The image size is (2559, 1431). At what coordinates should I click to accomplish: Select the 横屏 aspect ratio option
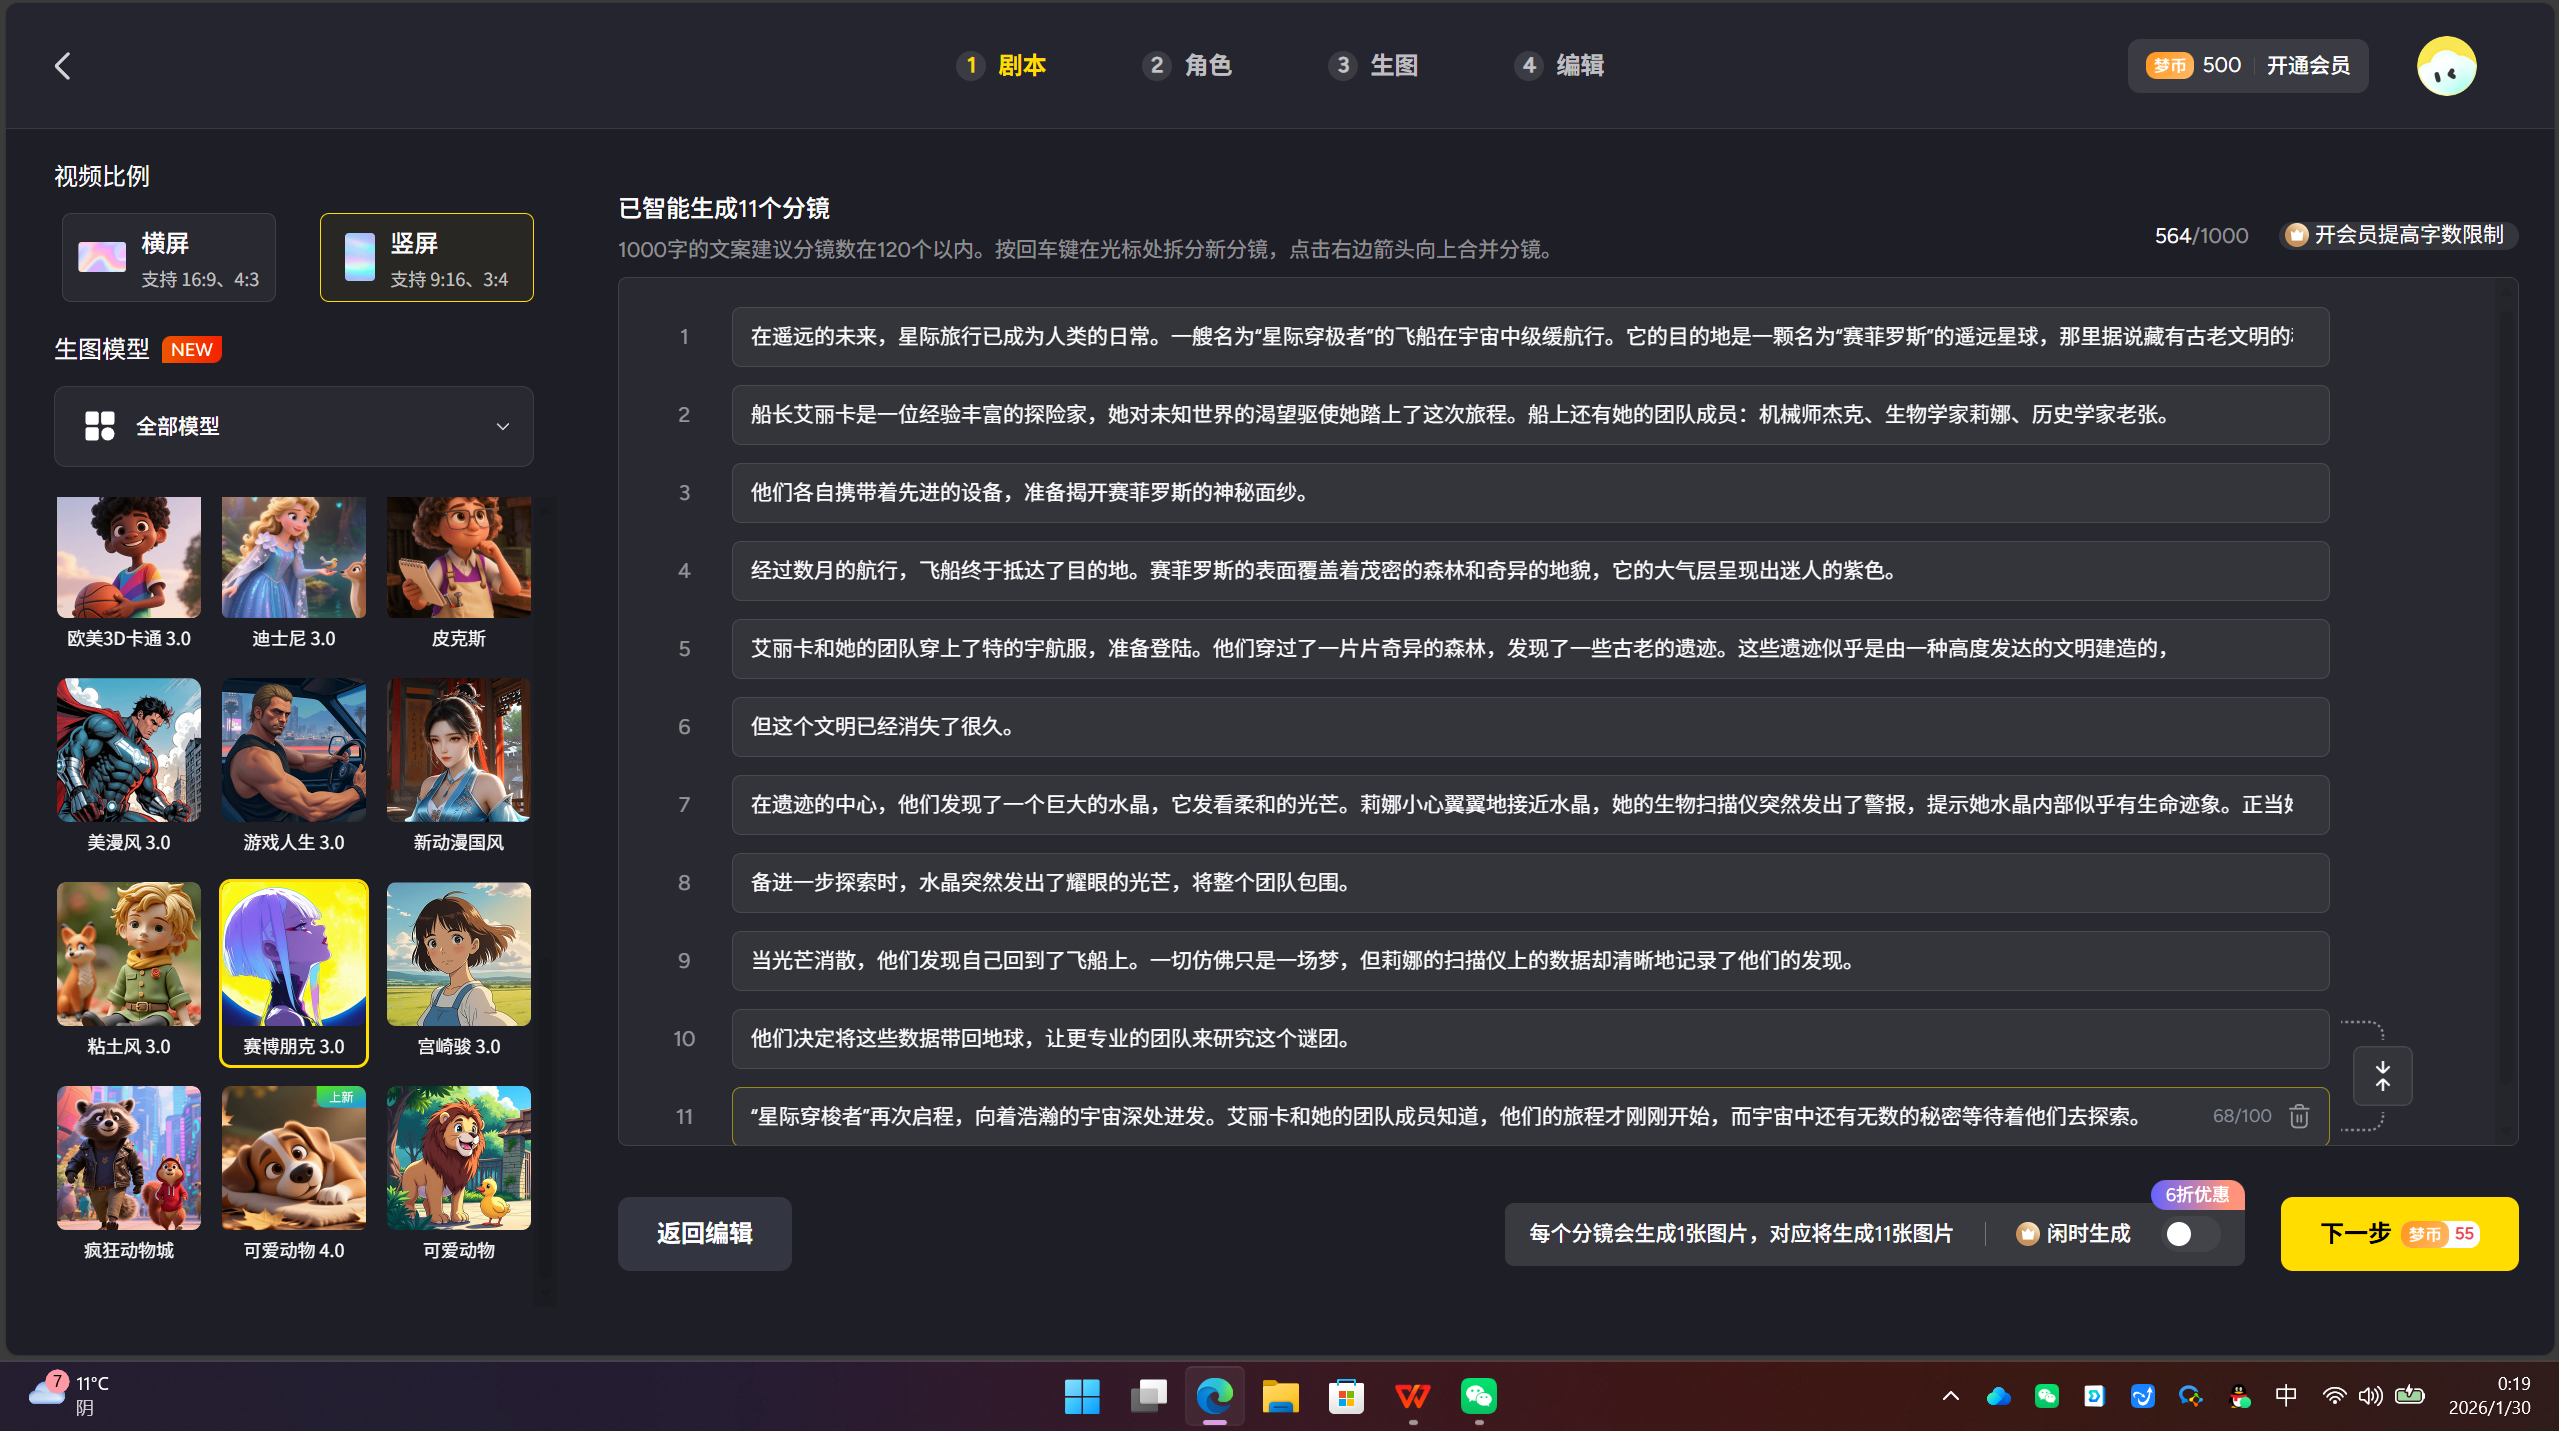click(168, 257)
